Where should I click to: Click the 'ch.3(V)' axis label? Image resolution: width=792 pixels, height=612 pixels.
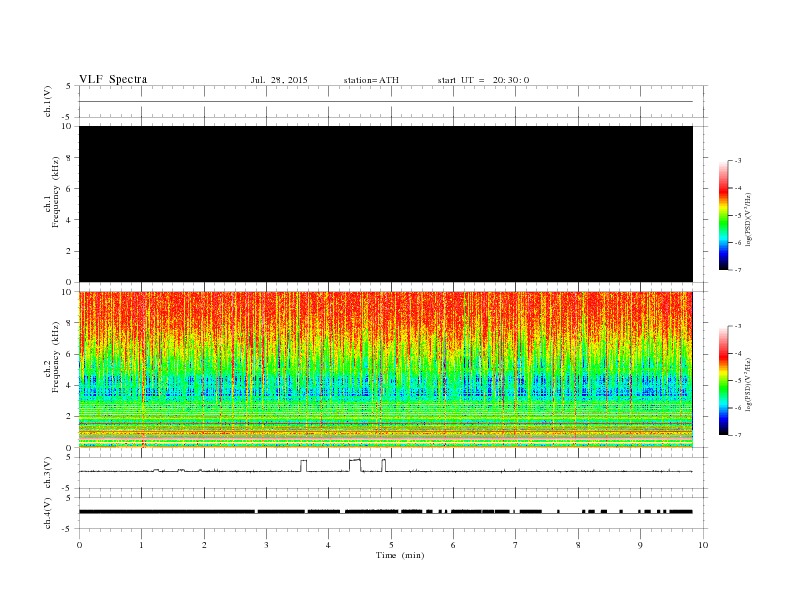coord(48,473)
